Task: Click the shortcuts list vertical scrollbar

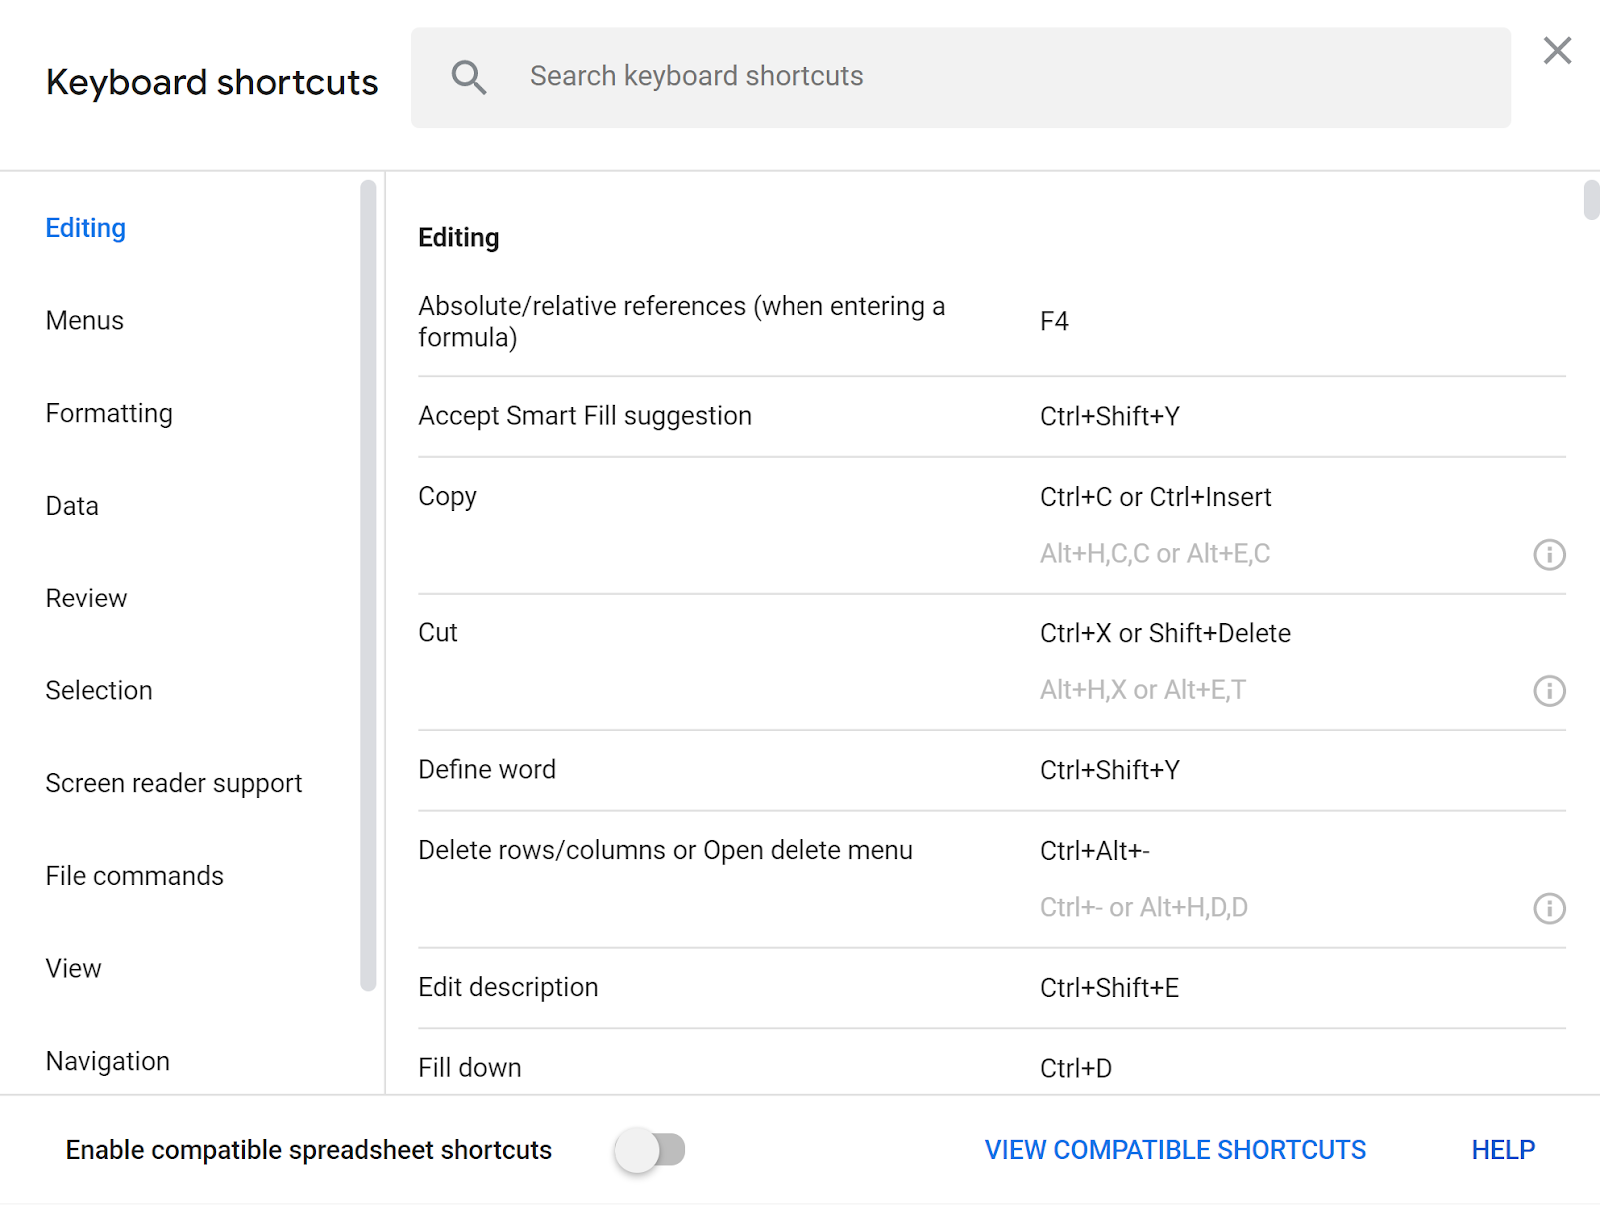Action: point(1591,200)
